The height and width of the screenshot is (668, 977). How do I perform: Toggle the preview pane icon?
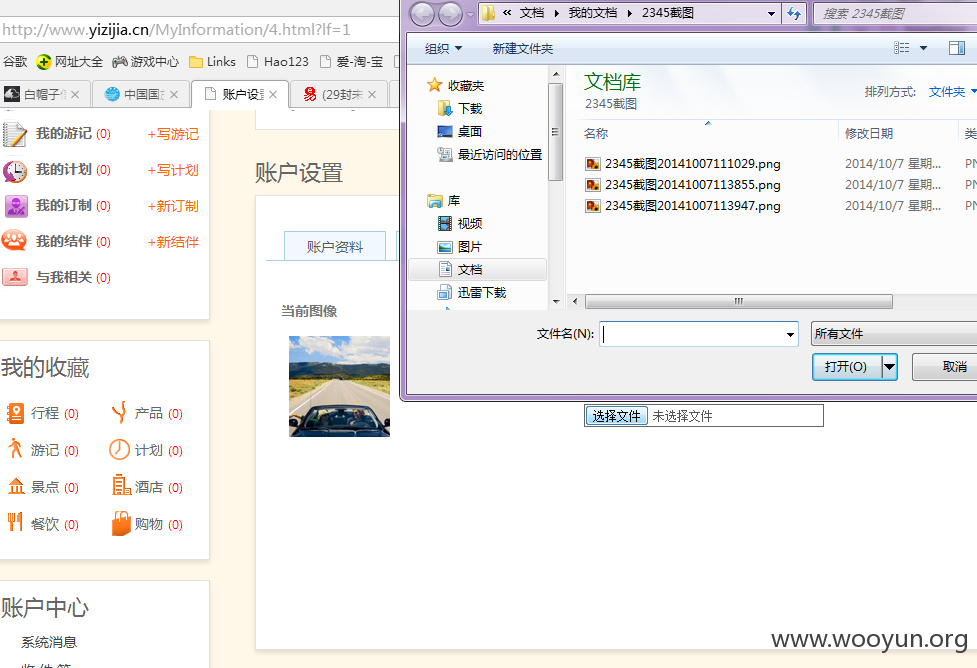click(956, 48)
